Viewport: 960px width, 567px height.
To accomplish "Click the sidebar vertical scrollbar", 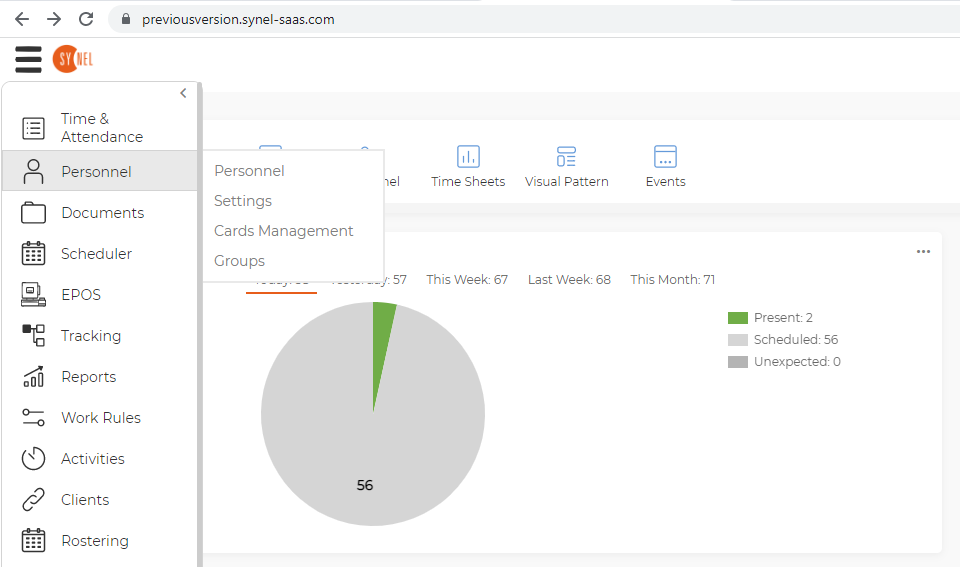I will (200, 325).
